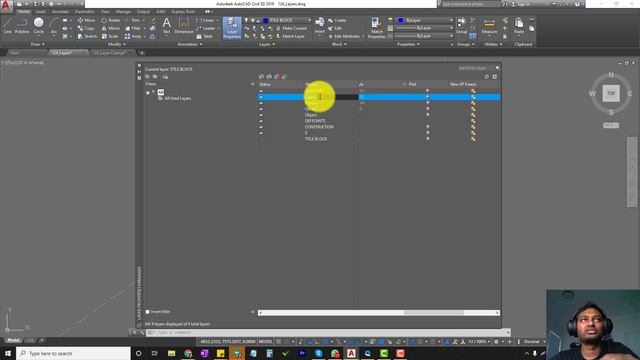Activate the Stretch command
The width and height of the screenshot is (640, 360).
click(87, 36)
